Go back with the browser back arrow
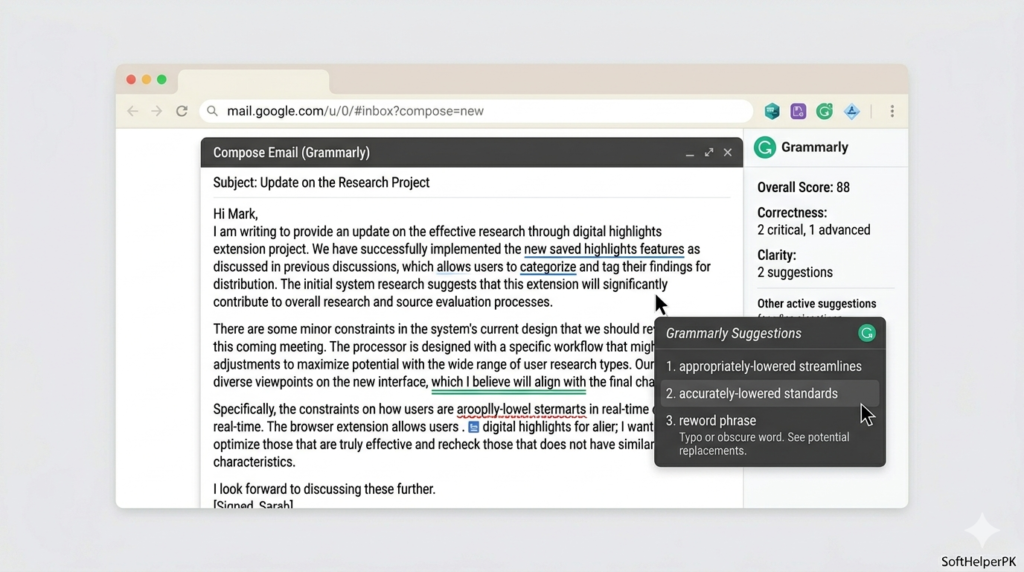Viewport: 1024px width, 572px height. pos(133,111)
